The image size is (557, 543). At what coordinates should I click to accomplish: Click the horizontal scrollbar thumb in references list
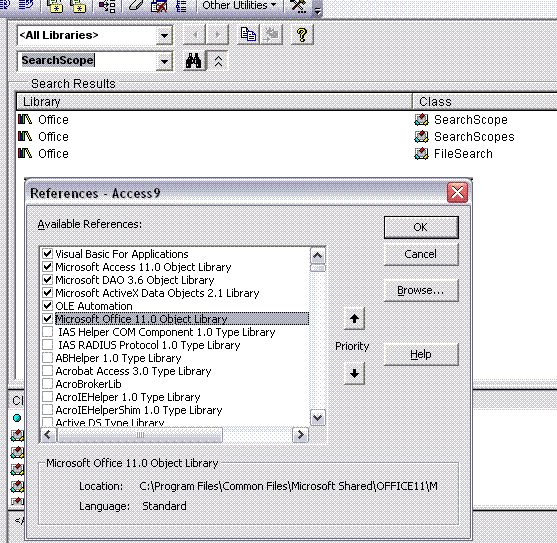[x=140, y=435]
